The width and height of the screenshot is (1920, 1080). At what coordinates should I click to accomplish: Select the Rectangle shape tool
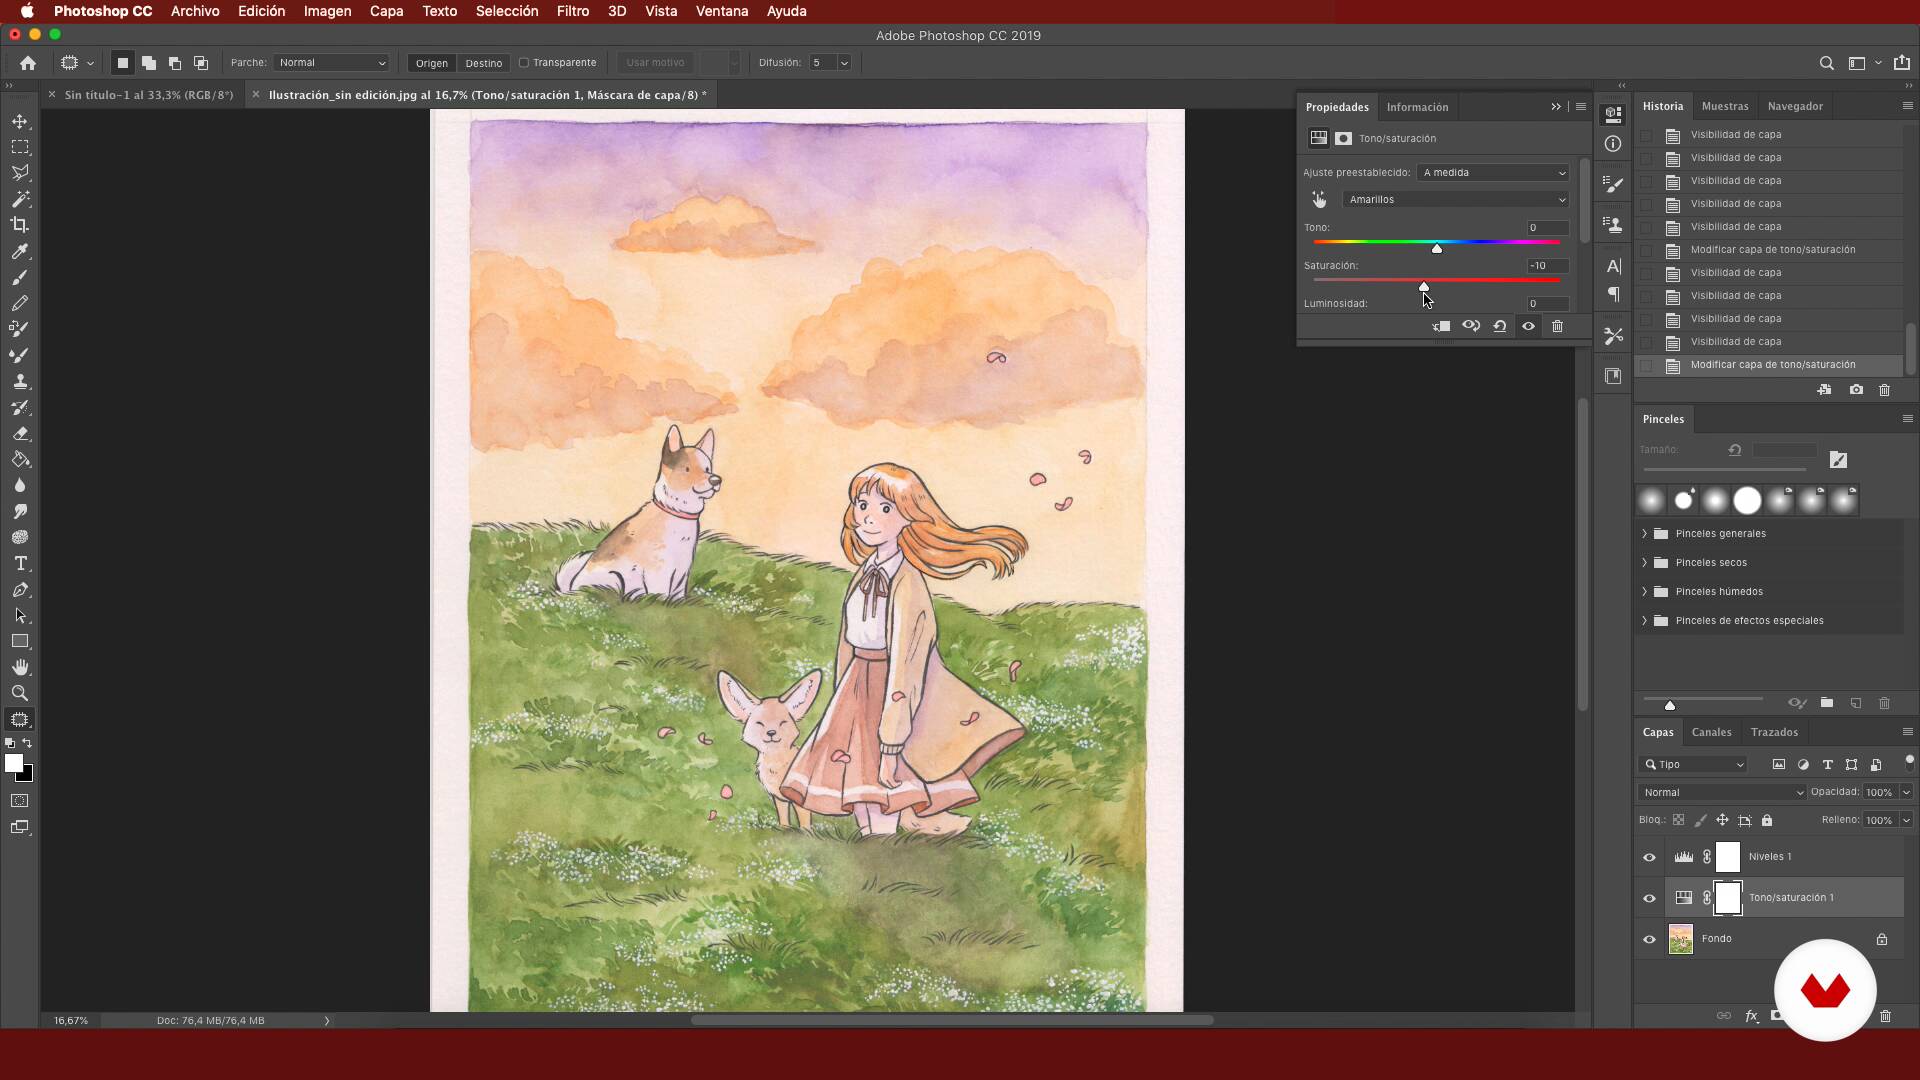point(20,641)
